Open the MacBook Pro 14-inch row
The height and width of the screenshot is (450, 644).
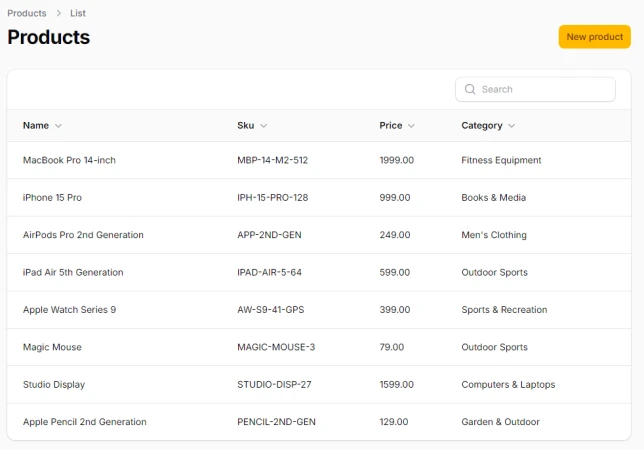click(x=69, y=160)
